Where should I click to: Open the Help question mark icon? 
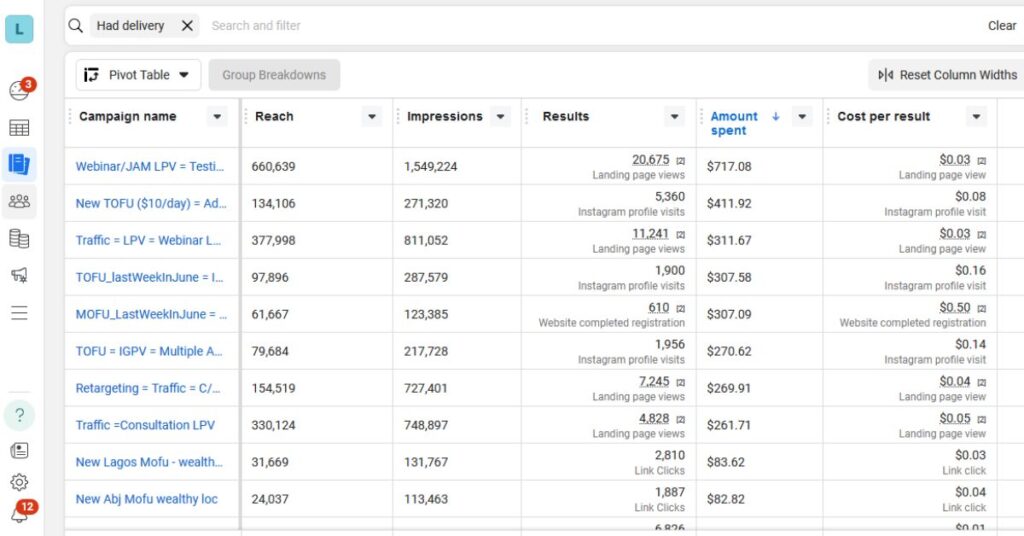click(19, 415)
